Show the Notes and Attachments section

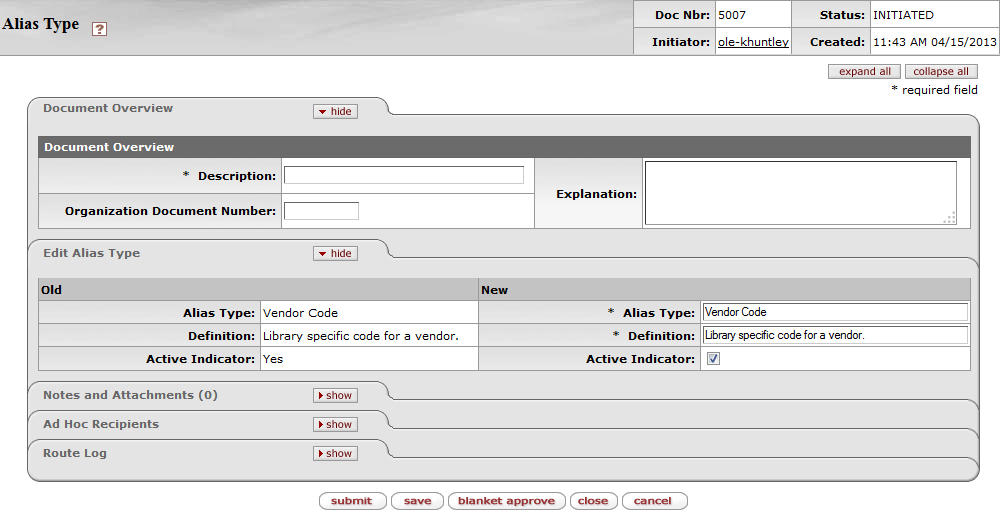tap(335, 396)
